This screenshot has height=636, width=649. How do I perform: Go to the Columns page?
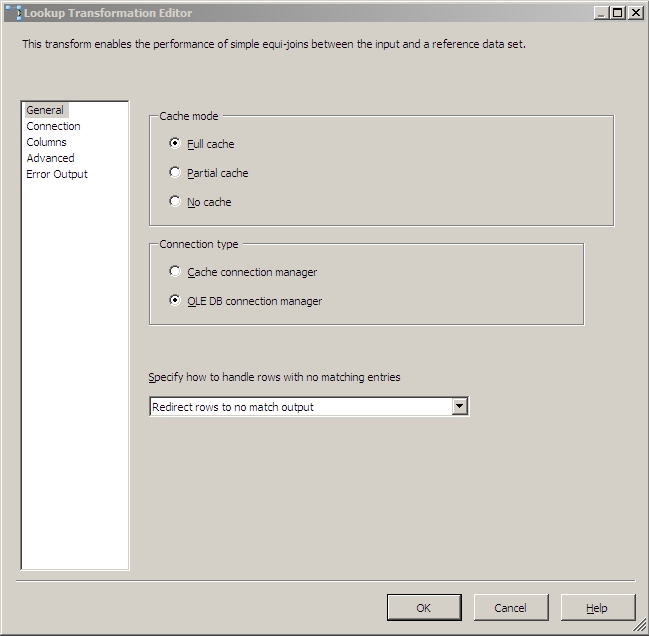pyautogui.click(x=46, y=142)
